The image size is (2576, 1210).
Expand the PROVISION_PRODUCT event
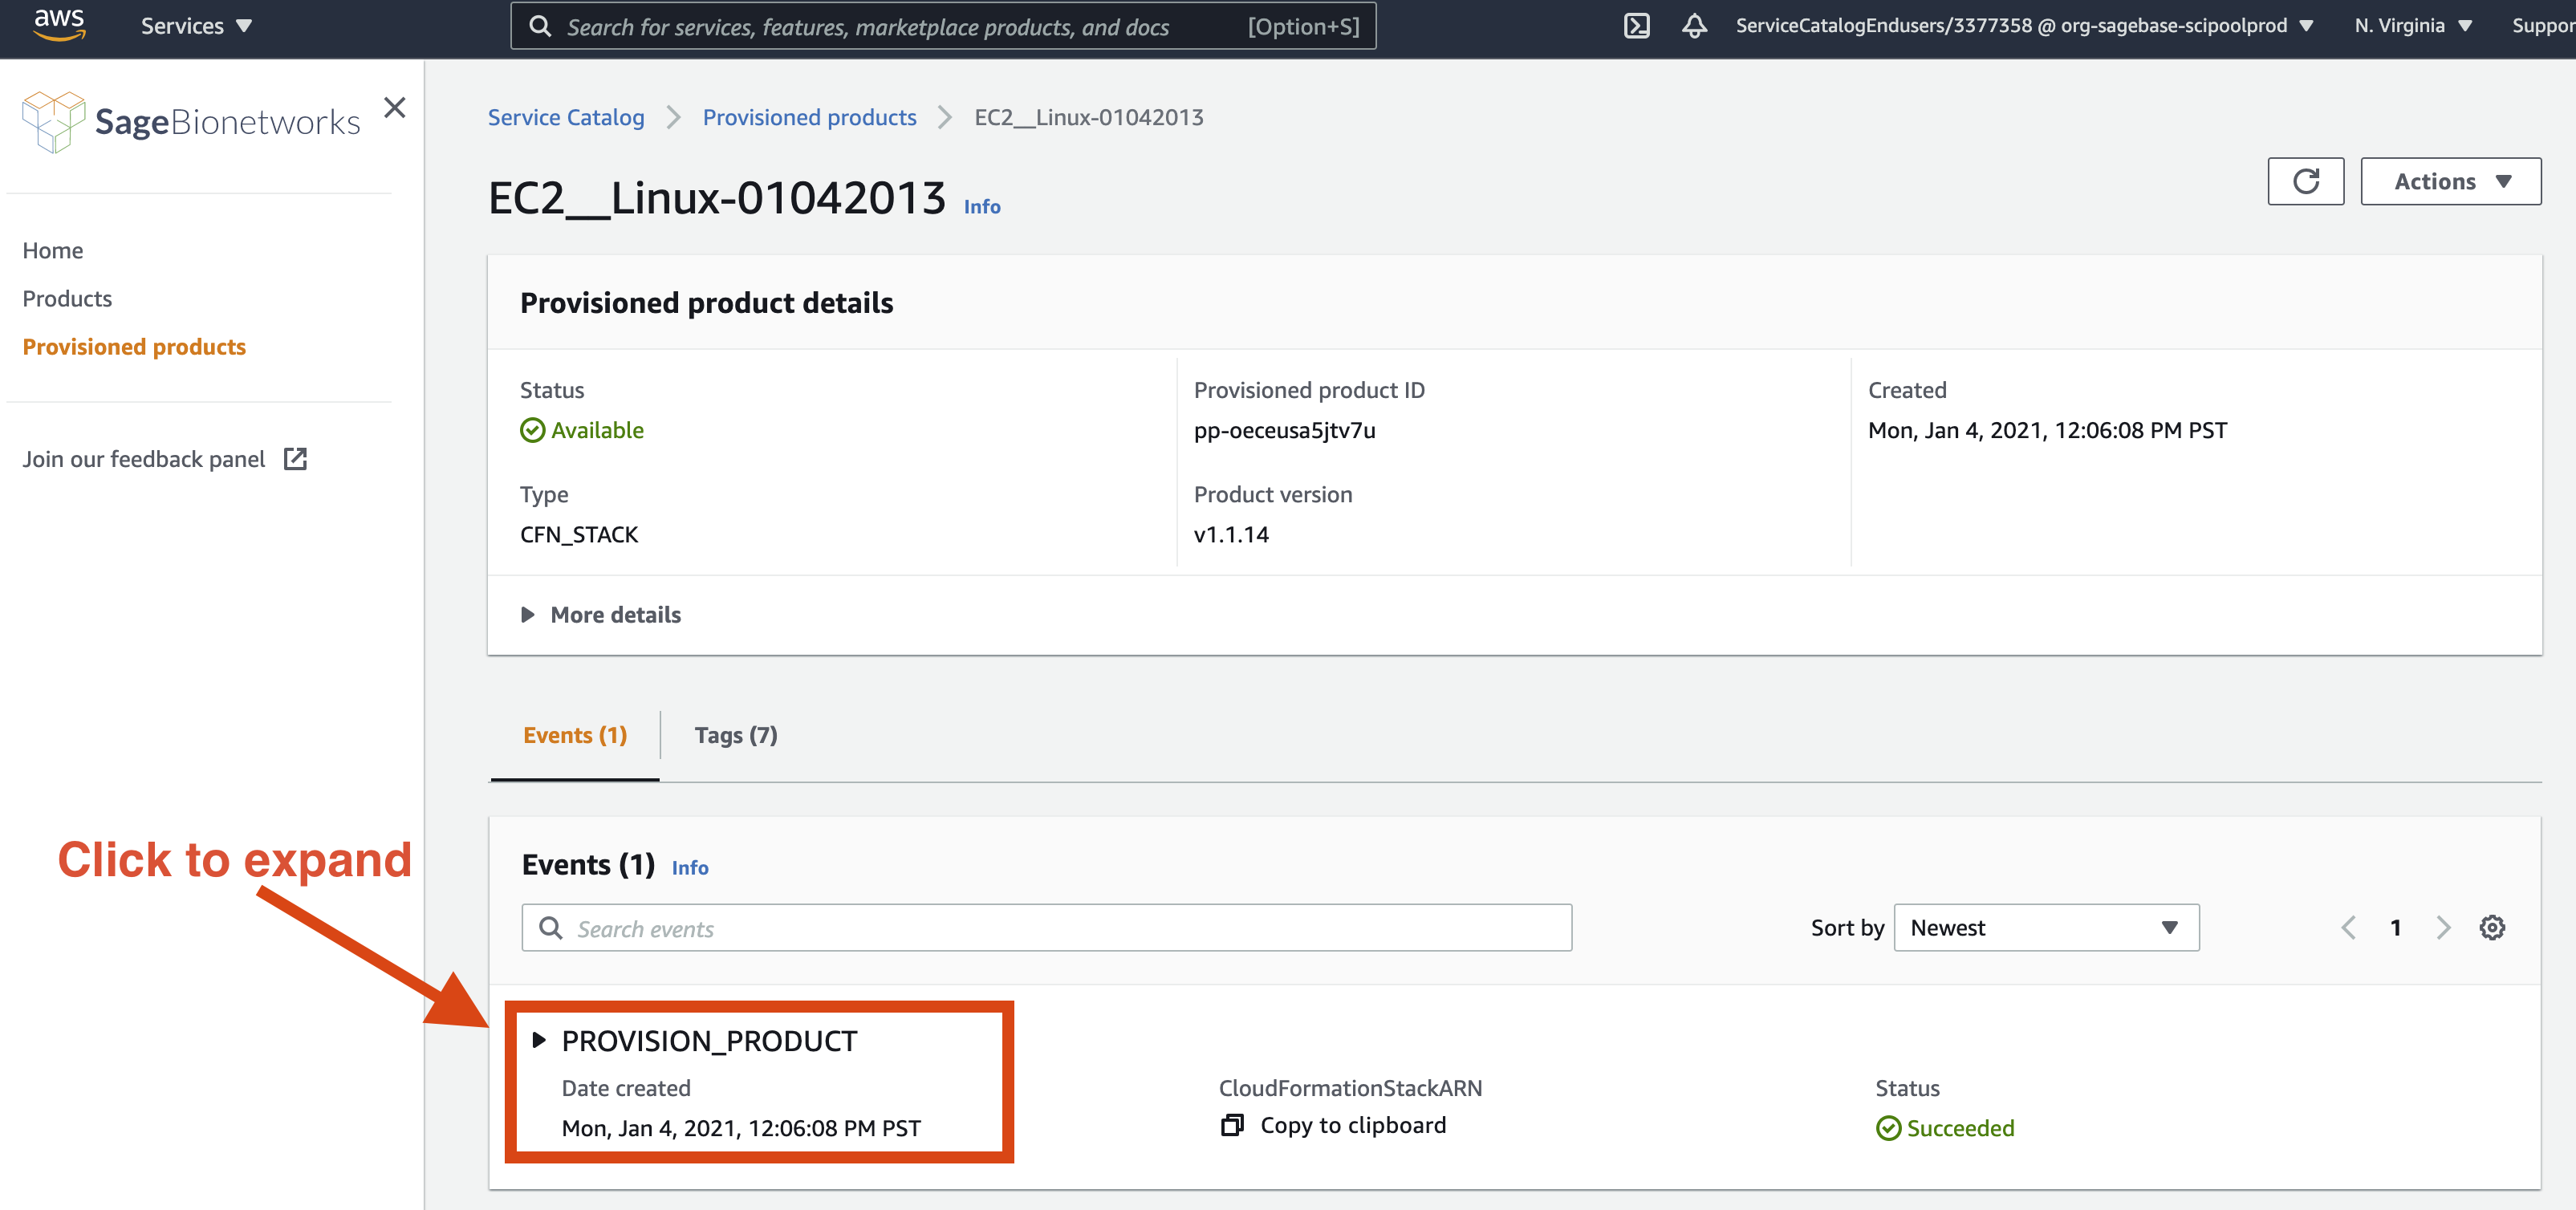[x=539, y=1040]
